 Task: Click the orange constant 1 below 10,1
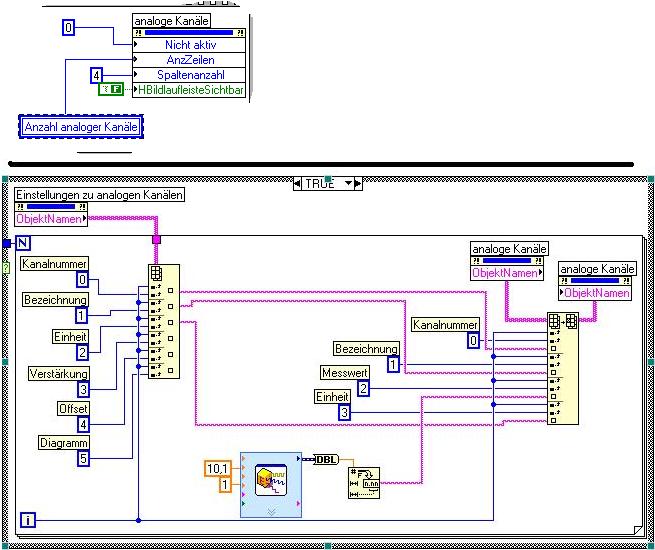225,484
